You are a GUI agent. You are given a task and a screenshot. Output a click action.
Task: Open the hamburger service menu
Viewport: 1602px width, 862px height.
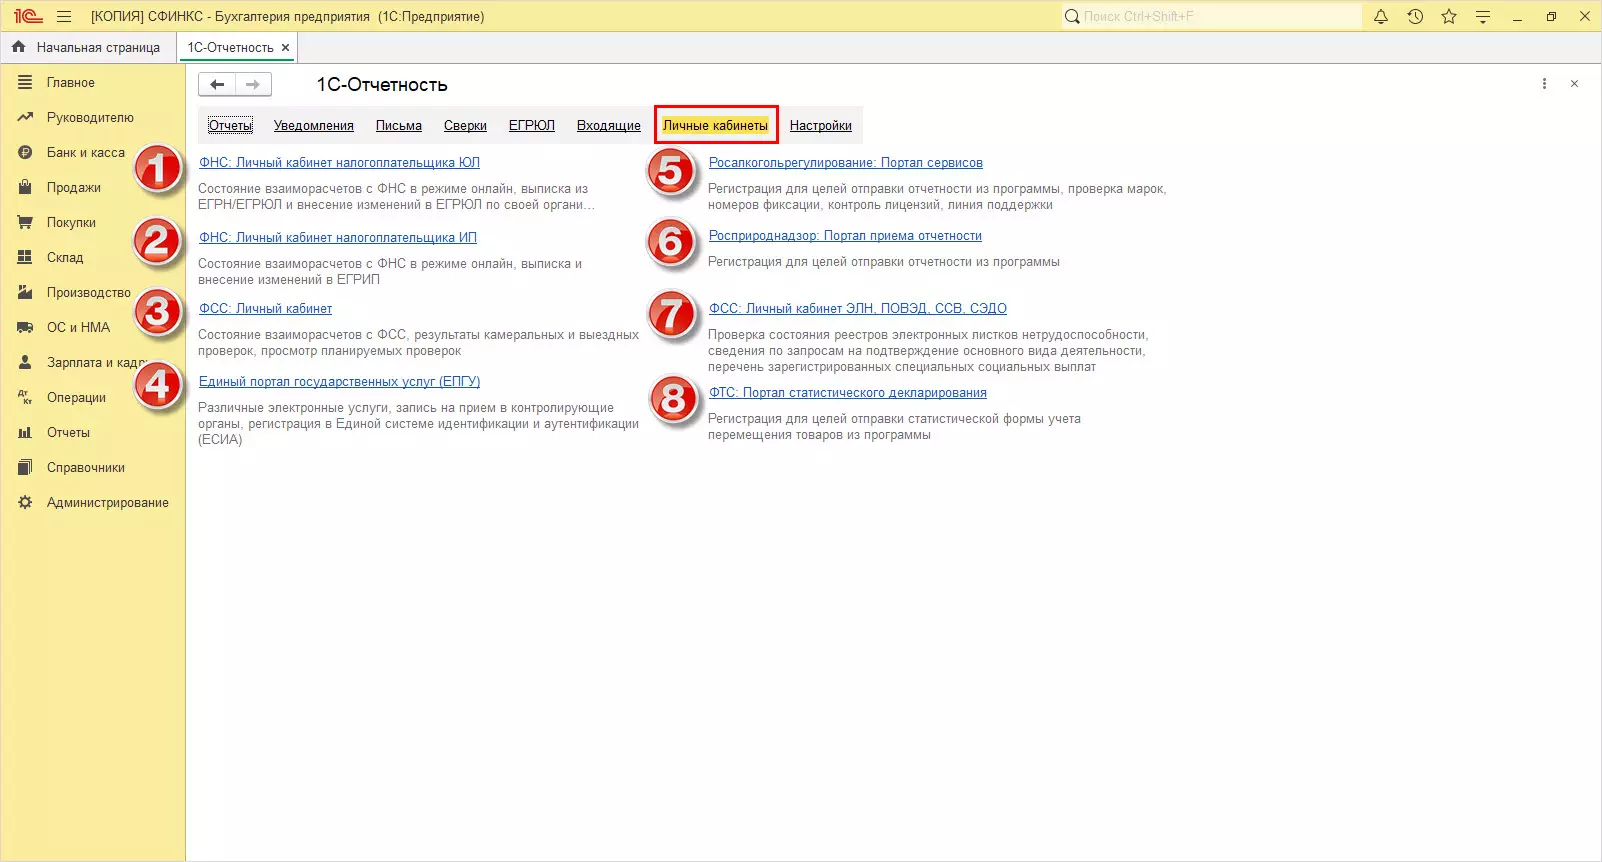pyautogui.click(x=64, y=16)
